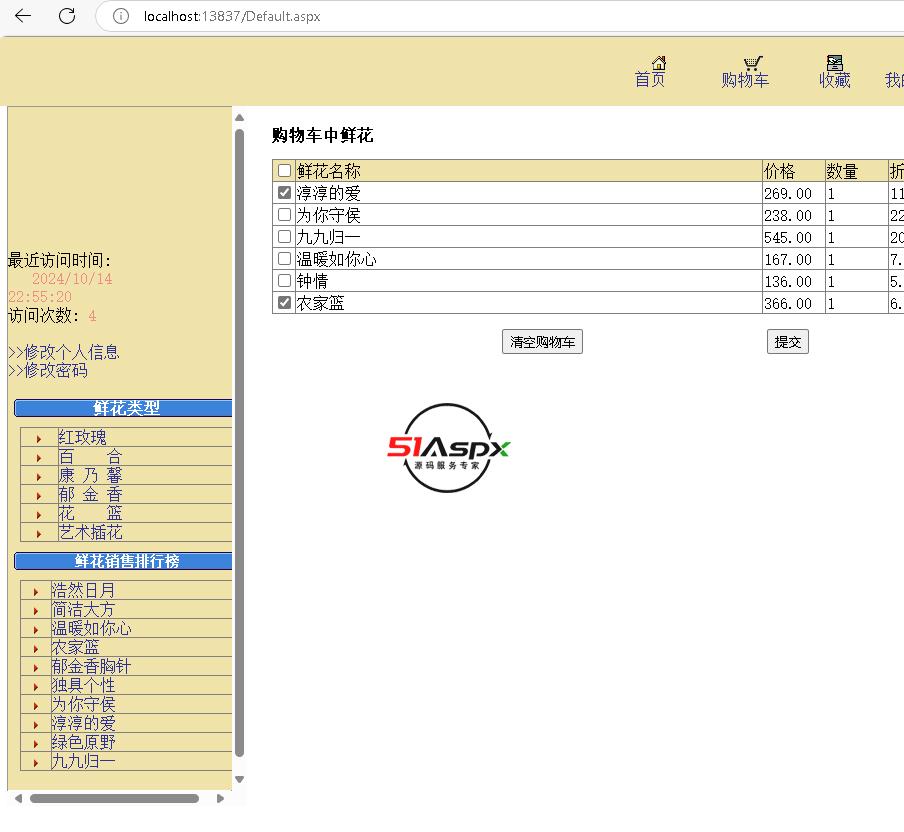Click sidebar scroll up arrow

(239, 118)
